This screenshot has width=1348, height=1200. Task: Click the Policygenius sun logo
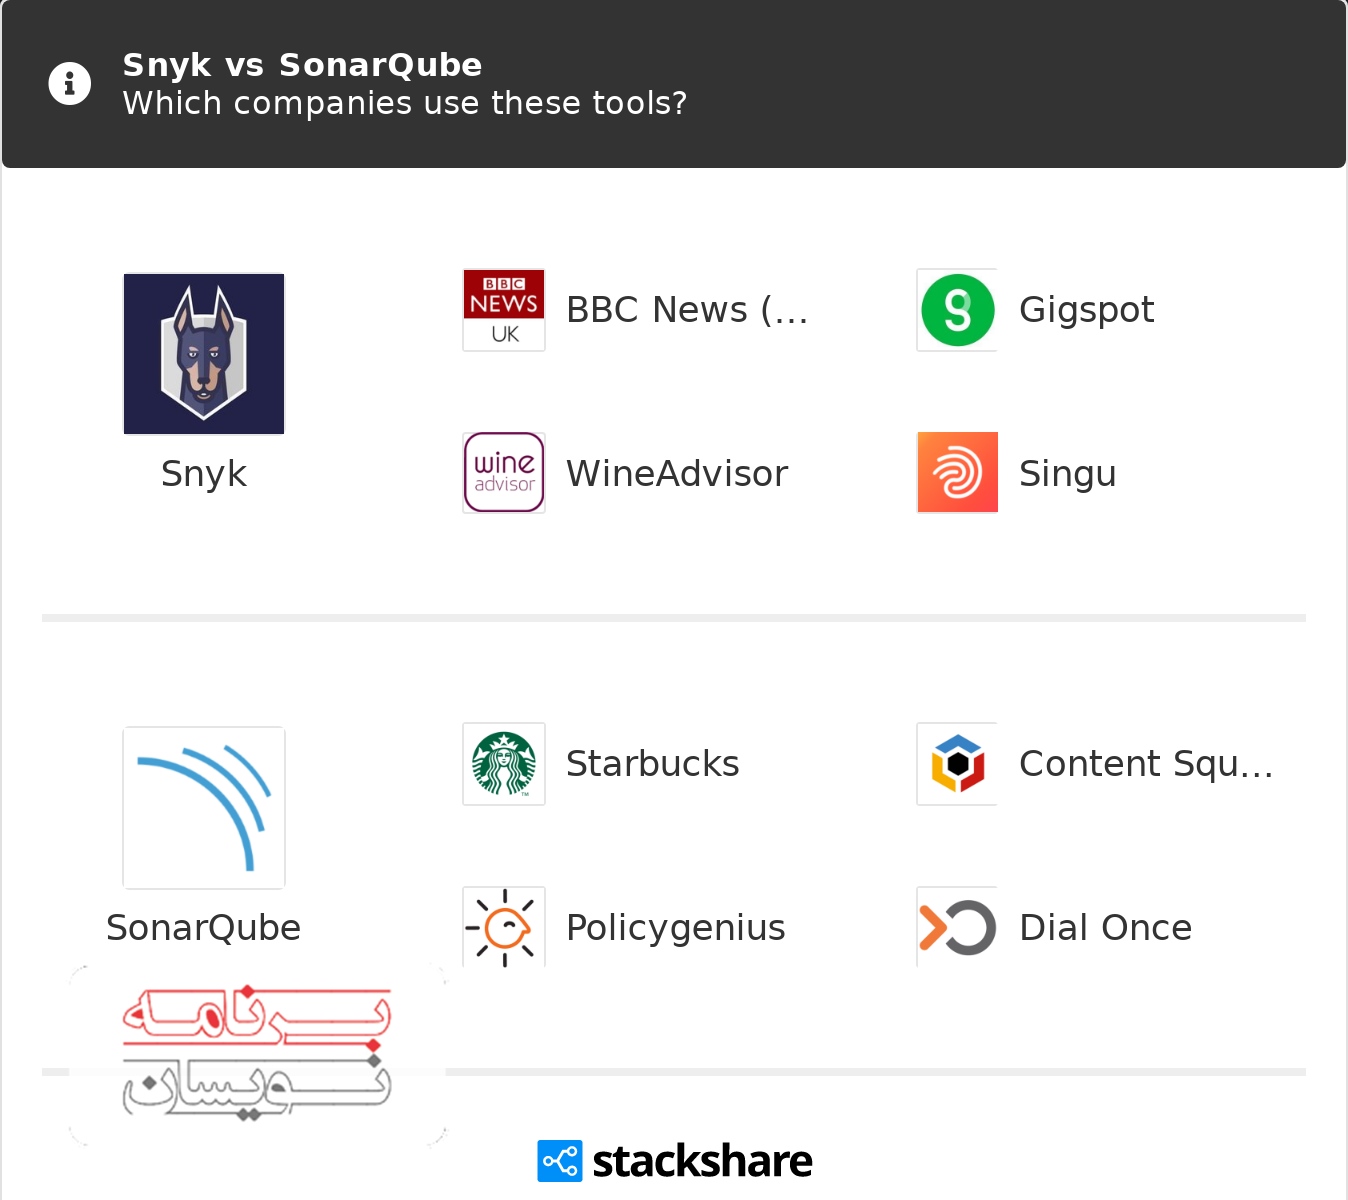click(504, 927)
